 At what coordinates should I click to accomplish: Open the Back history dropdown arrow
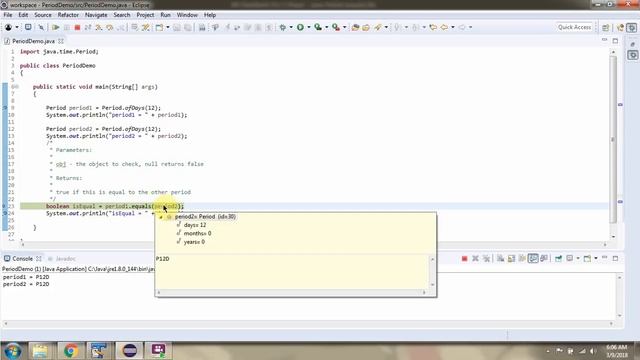pos(453,27)
